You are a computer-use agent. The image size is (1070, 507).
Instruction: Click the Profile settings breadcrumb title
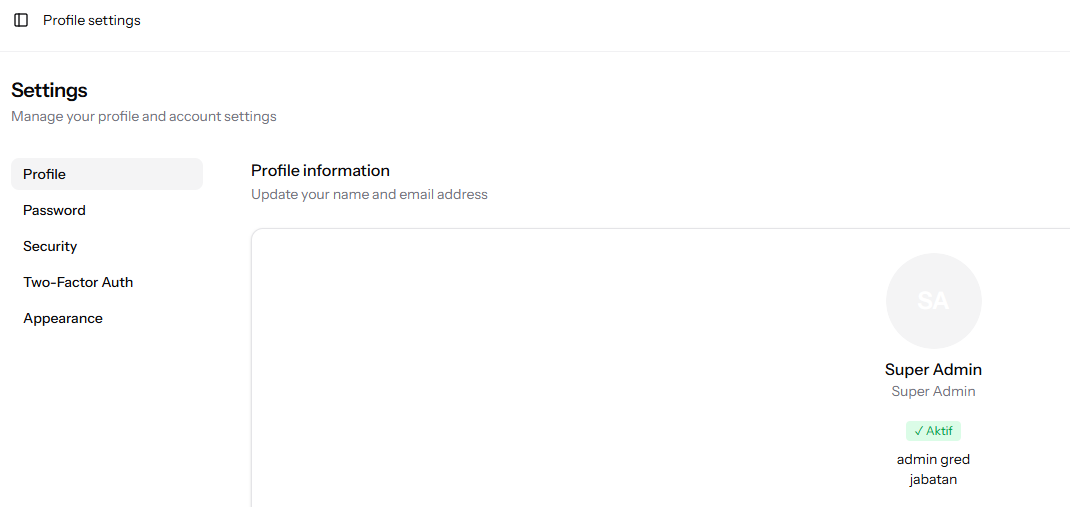(92, 20)
